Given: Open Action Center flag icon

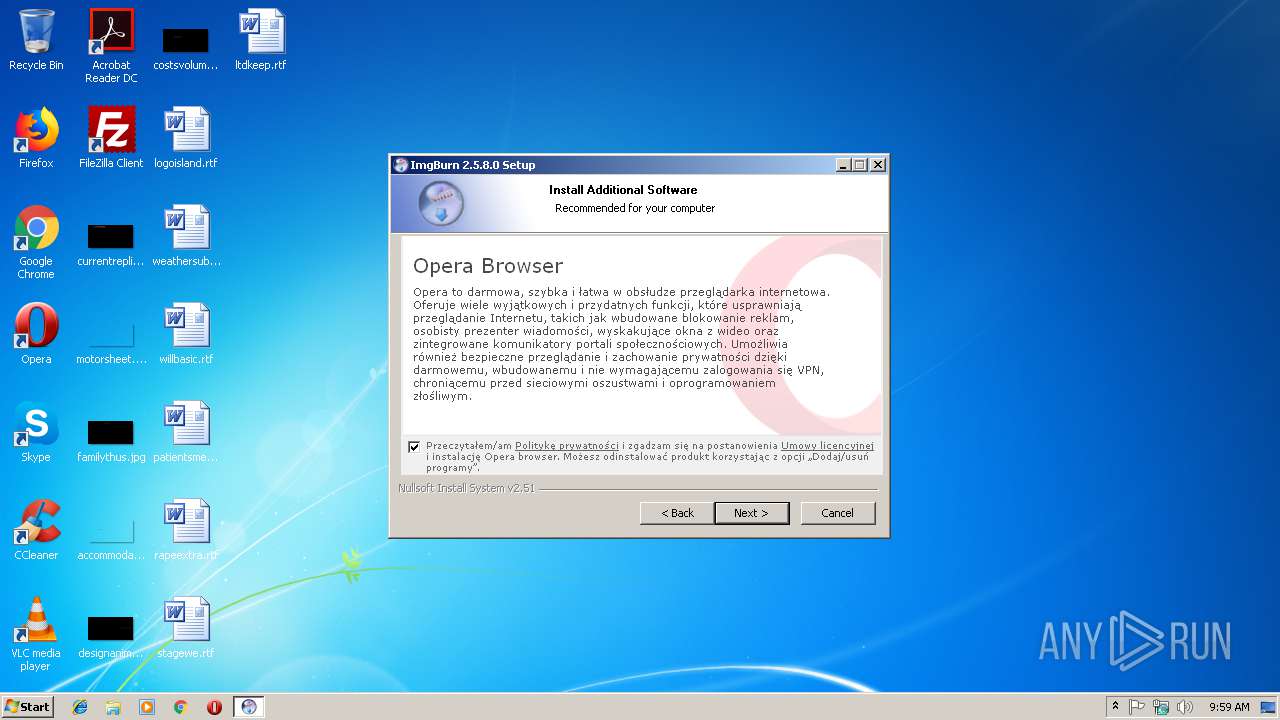Looking at the screenshot, I should [x=1137, y=707].
